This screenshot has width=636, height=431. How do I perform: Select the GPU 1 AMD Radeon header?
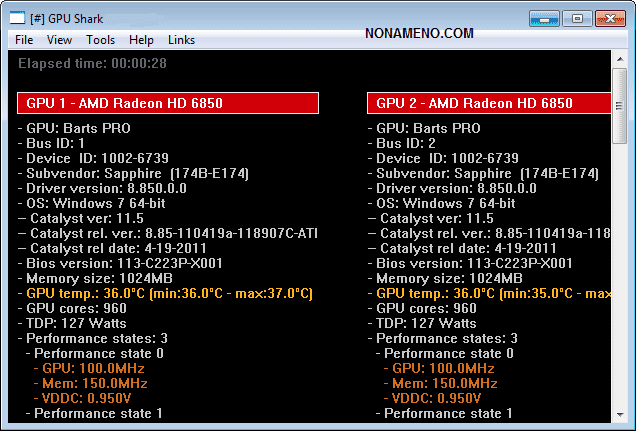(168, 103)
